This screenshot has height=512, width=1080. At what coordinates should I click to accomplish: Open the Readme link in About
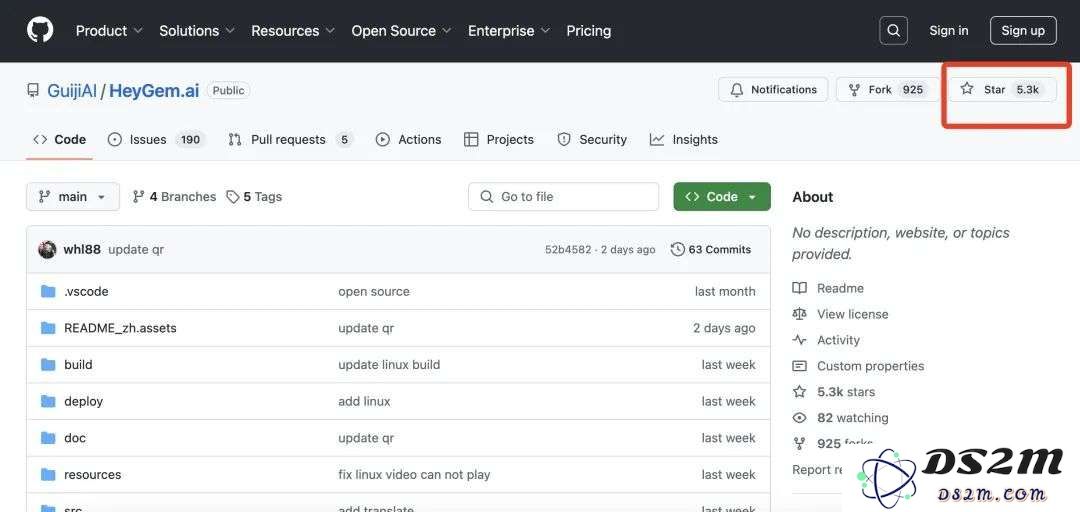(x=840, y=288)
